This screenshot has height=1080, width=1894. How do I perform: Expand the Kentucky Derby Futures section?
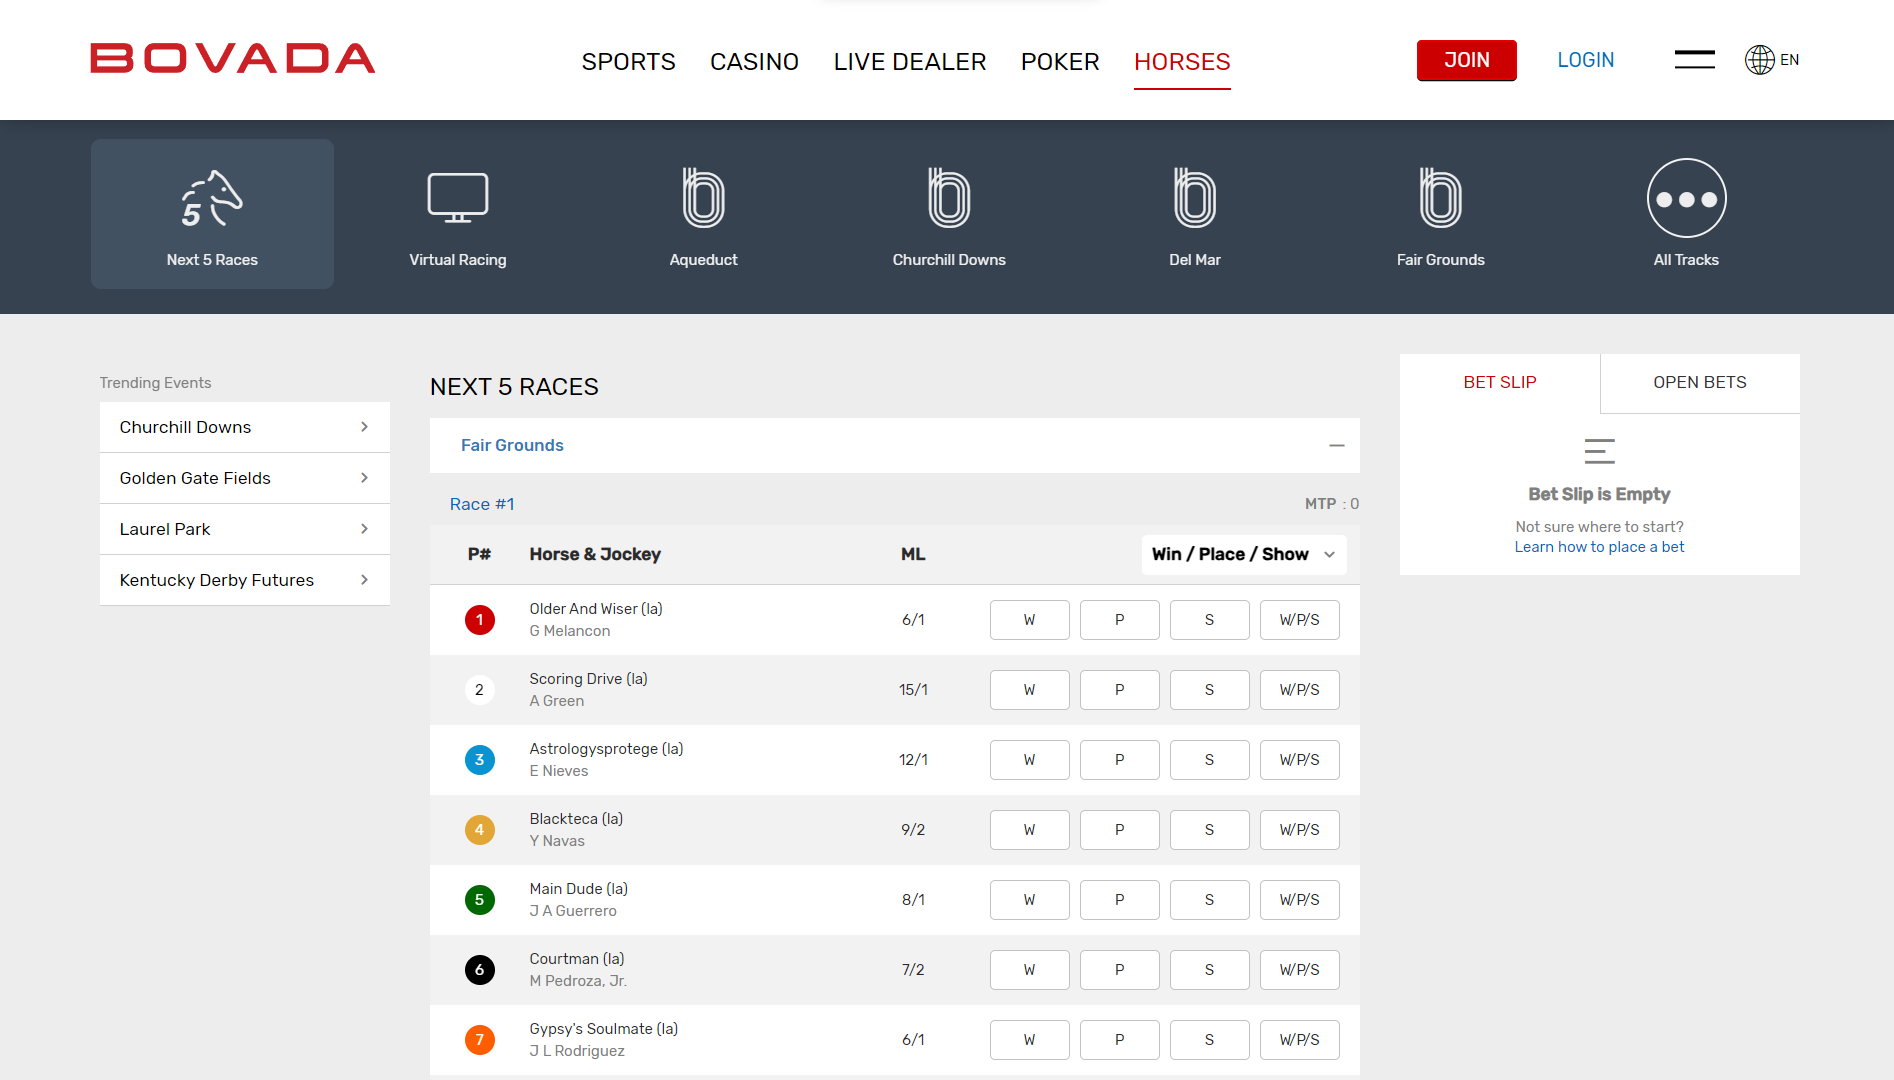(x=244, y=580)
